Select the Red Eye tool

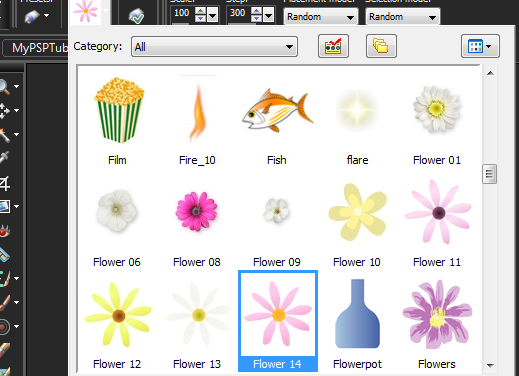pyautogui.click(x=4, y=231)
